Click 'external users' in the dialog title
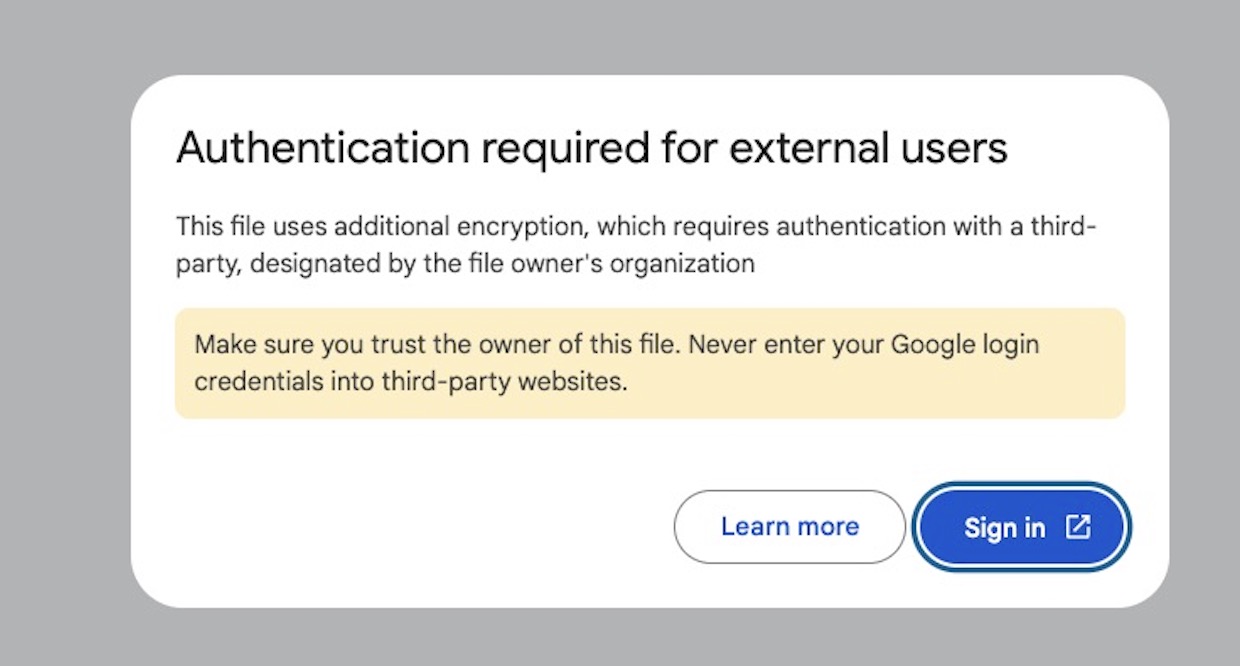The width and height of the screenshot is (1240, 666). 867,149
